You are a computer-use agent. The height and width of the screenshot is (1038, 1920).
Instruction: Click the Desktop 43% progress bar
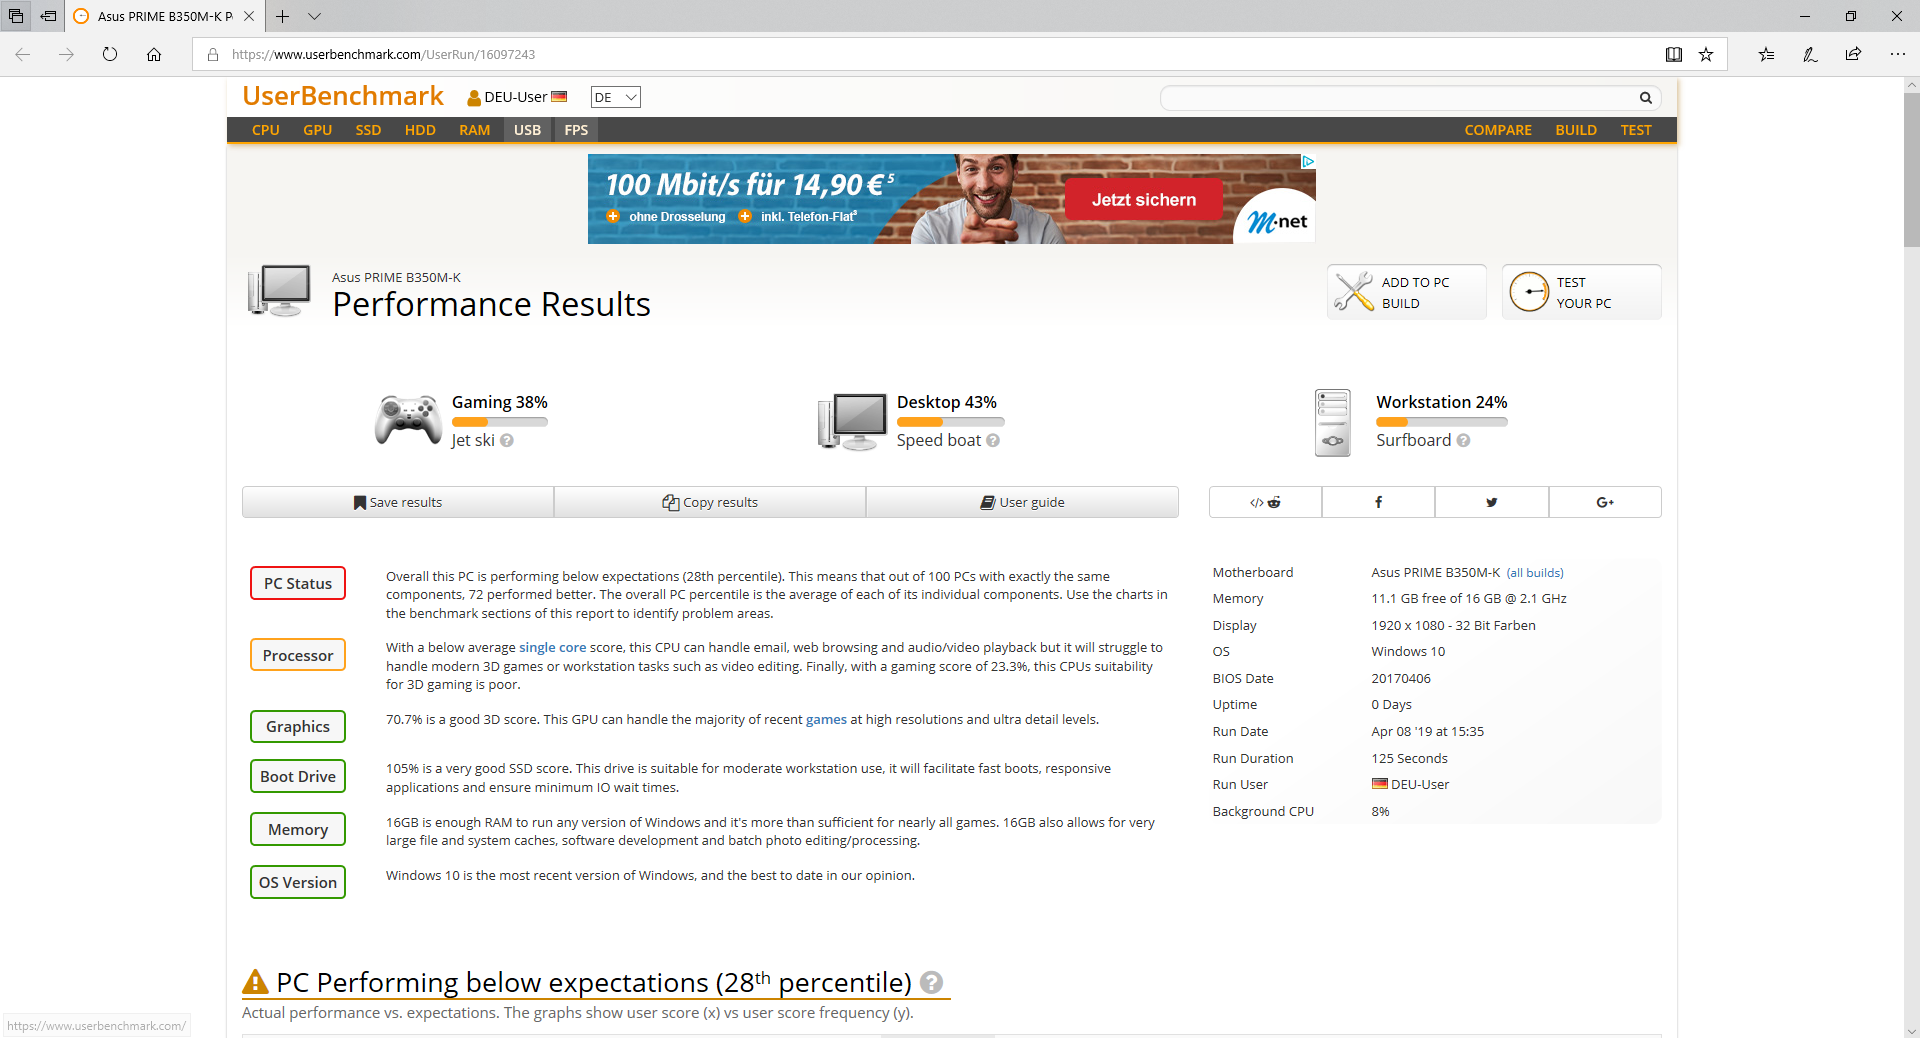(x=950, y=422)
